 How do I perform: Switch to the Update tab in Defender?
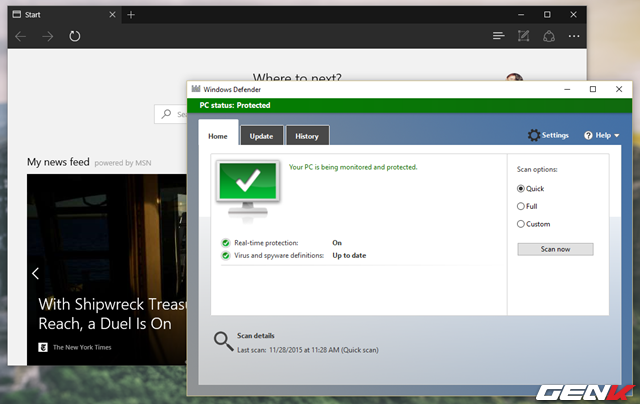click(x=262, y=136)
